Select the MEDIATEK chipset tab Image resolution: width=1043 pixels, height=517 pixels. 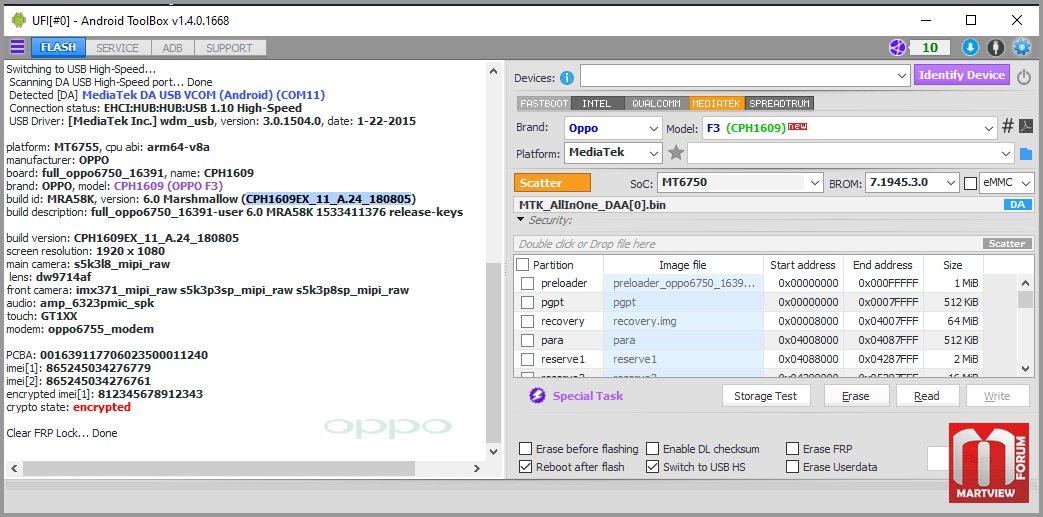[x=716, y=104]
